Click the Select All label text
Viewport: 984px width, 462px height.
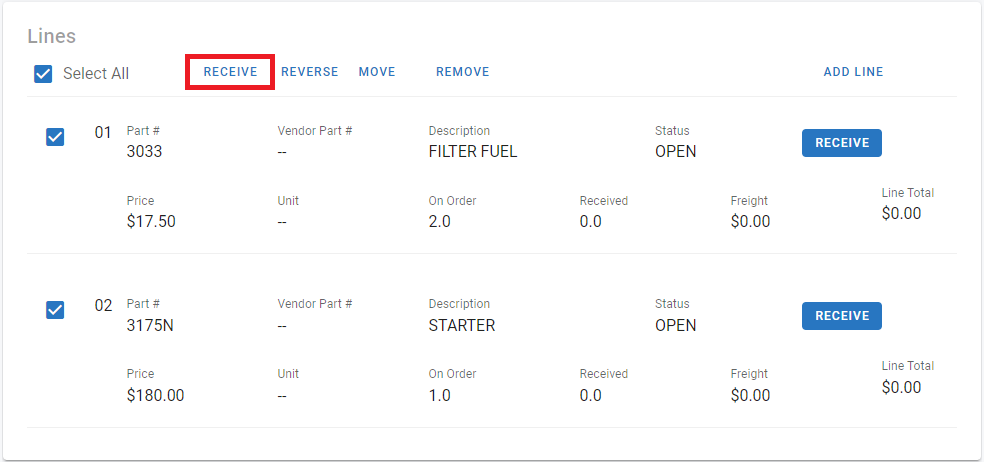tap(96, 73)
